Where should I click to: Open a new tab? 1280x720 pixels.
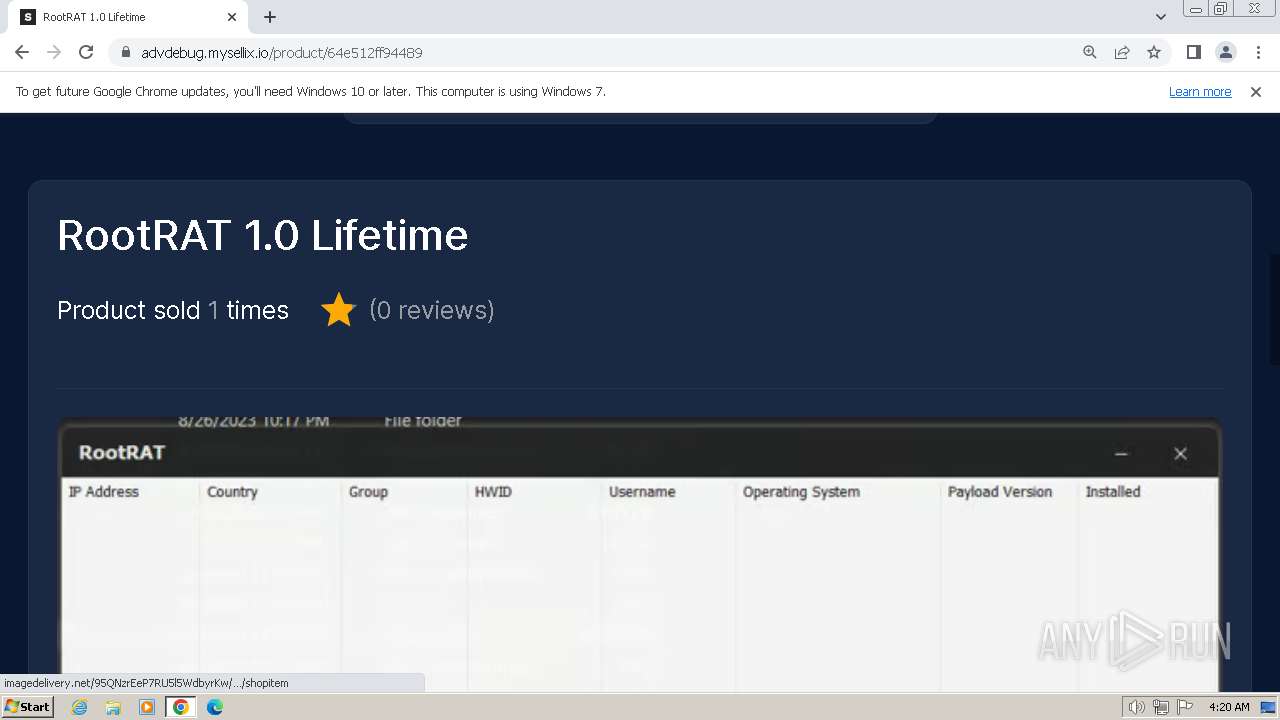point(270,17)
